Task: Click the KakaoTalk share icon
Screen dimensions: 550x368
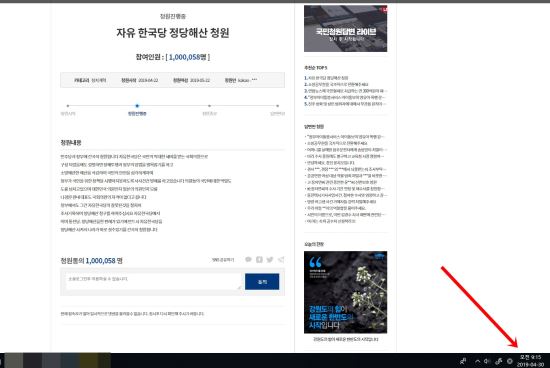Action: [248, 260]
